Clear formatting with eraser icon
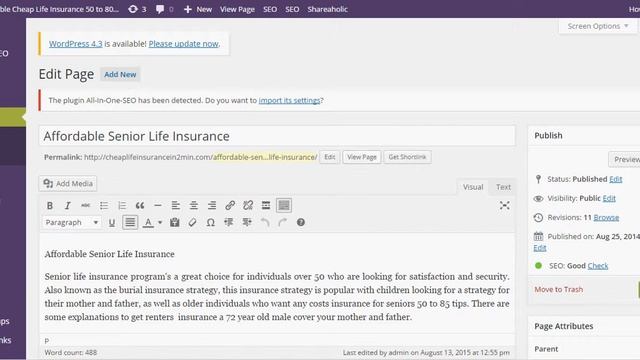This screenshot has width=640, height=360. pyautogui.click(x=192, y=222)
